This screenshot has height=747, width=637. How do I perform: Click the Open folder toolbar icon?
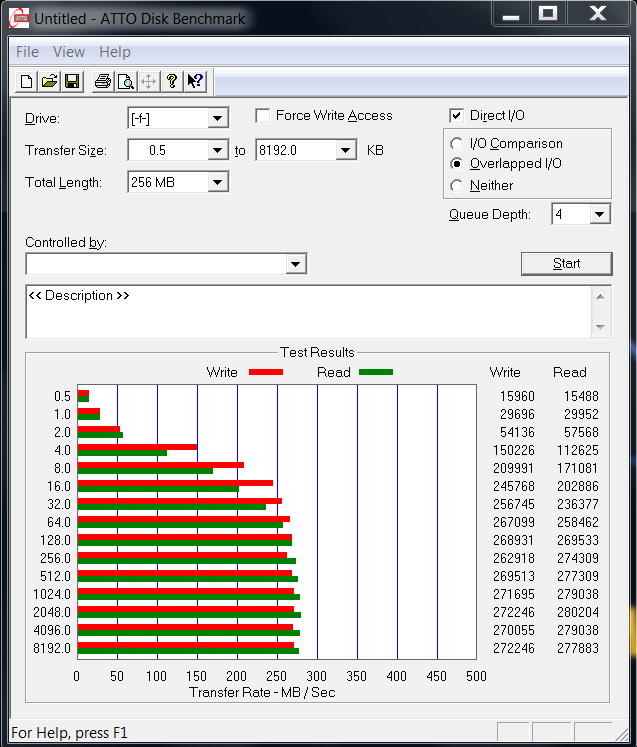pyautogui.click(x=49, y=82)
